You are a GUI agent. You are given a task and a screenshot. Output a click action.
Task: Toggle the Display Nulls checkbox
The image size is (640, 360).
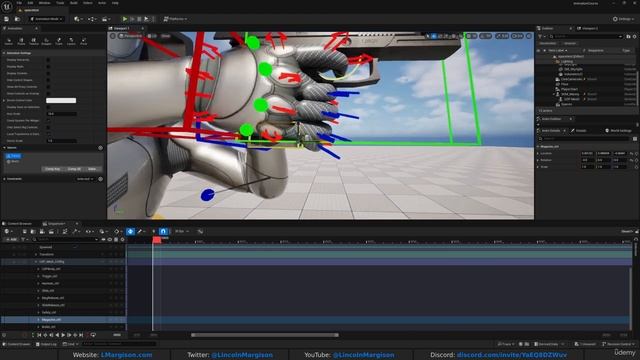(48, 67)
